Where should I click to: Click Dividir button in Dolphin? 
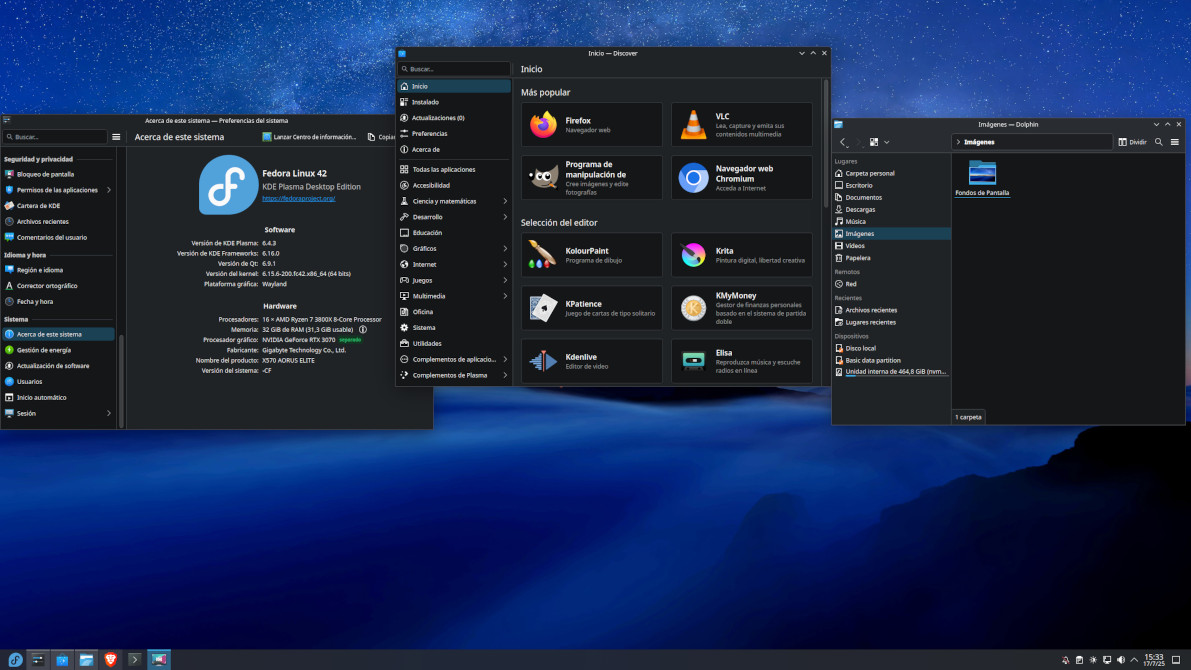point(1133,142)
